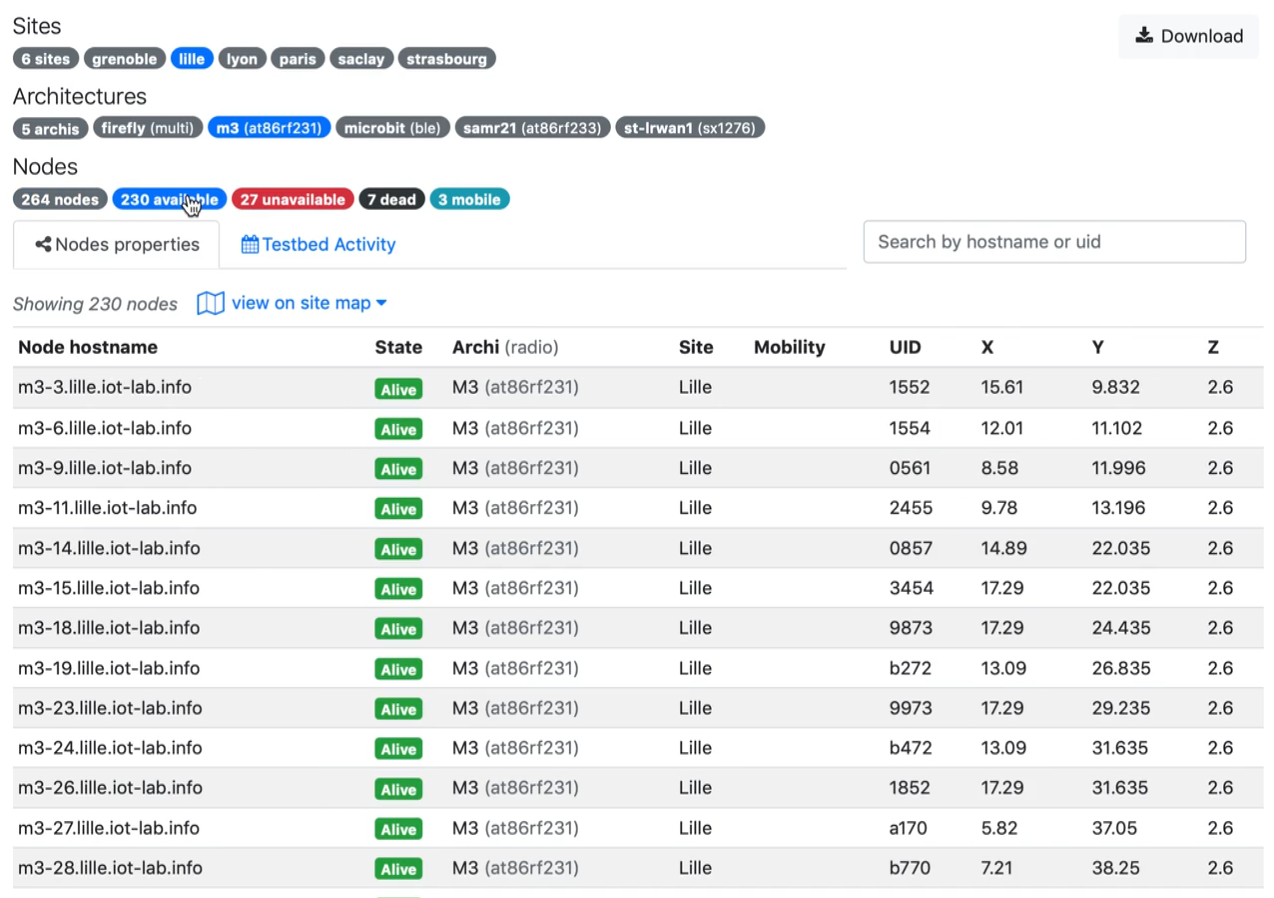This screenshot has height=898, width=1274.
Task: Filter by firefly (multi) architecture
Action: click(148, 128)
